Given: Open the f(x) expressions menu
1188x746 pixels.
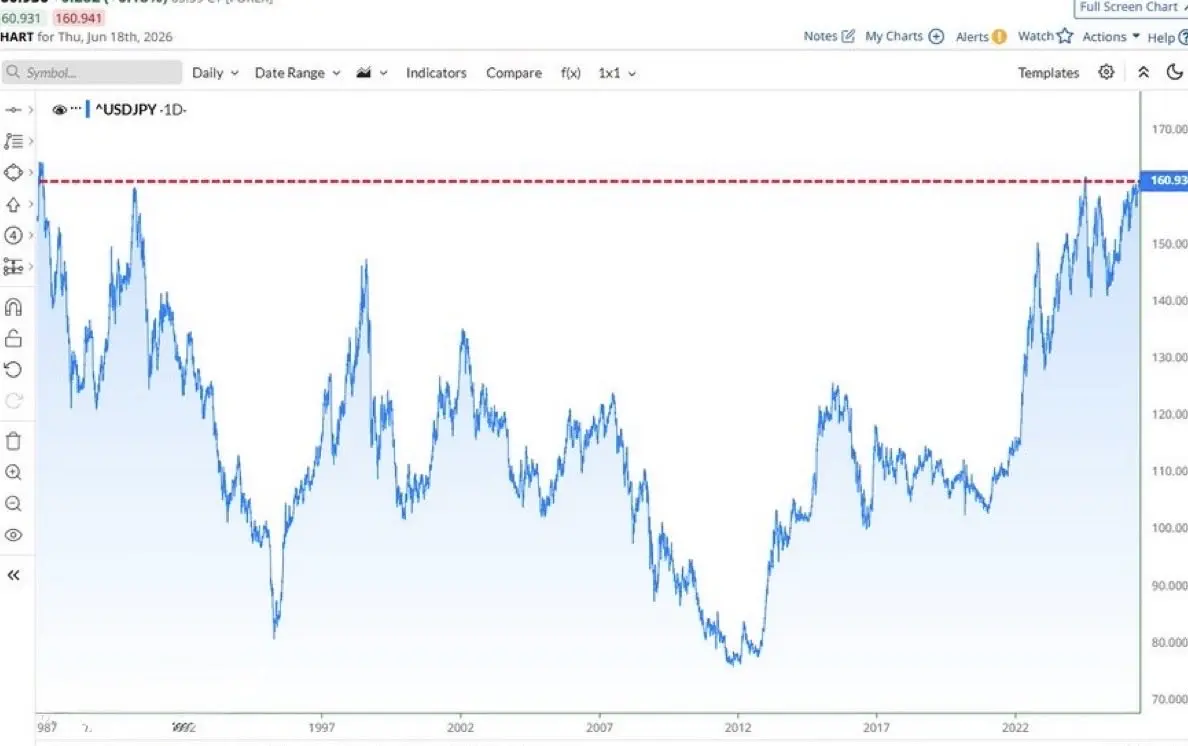Looking at the screenshot, I should click(571, 73).
